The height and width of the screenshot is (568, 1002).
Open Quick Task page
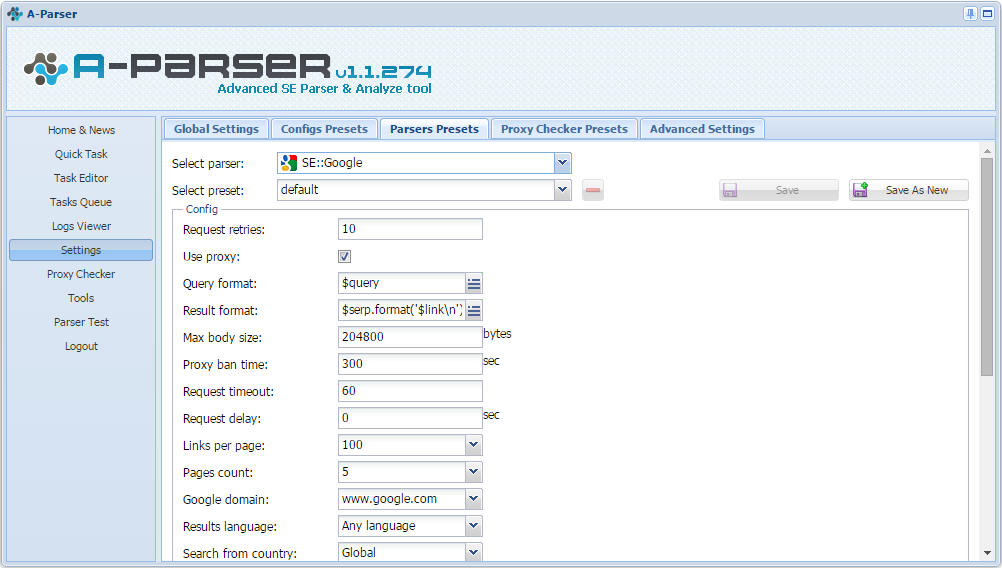tap(81, 154)
